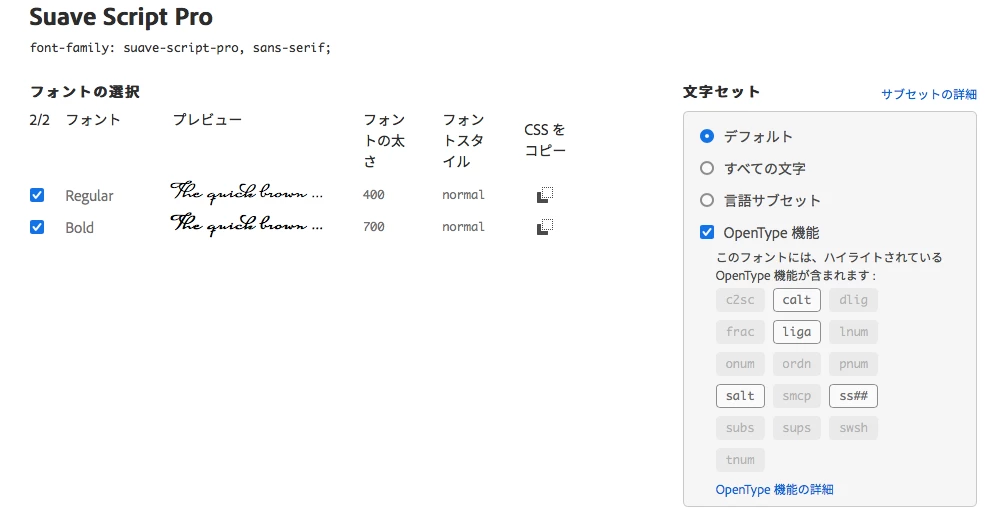Image resolution: width=1005 pixels, height=532 pixels.
Task: Click the font-family CSS code line
Action: [x=180, y=48]
